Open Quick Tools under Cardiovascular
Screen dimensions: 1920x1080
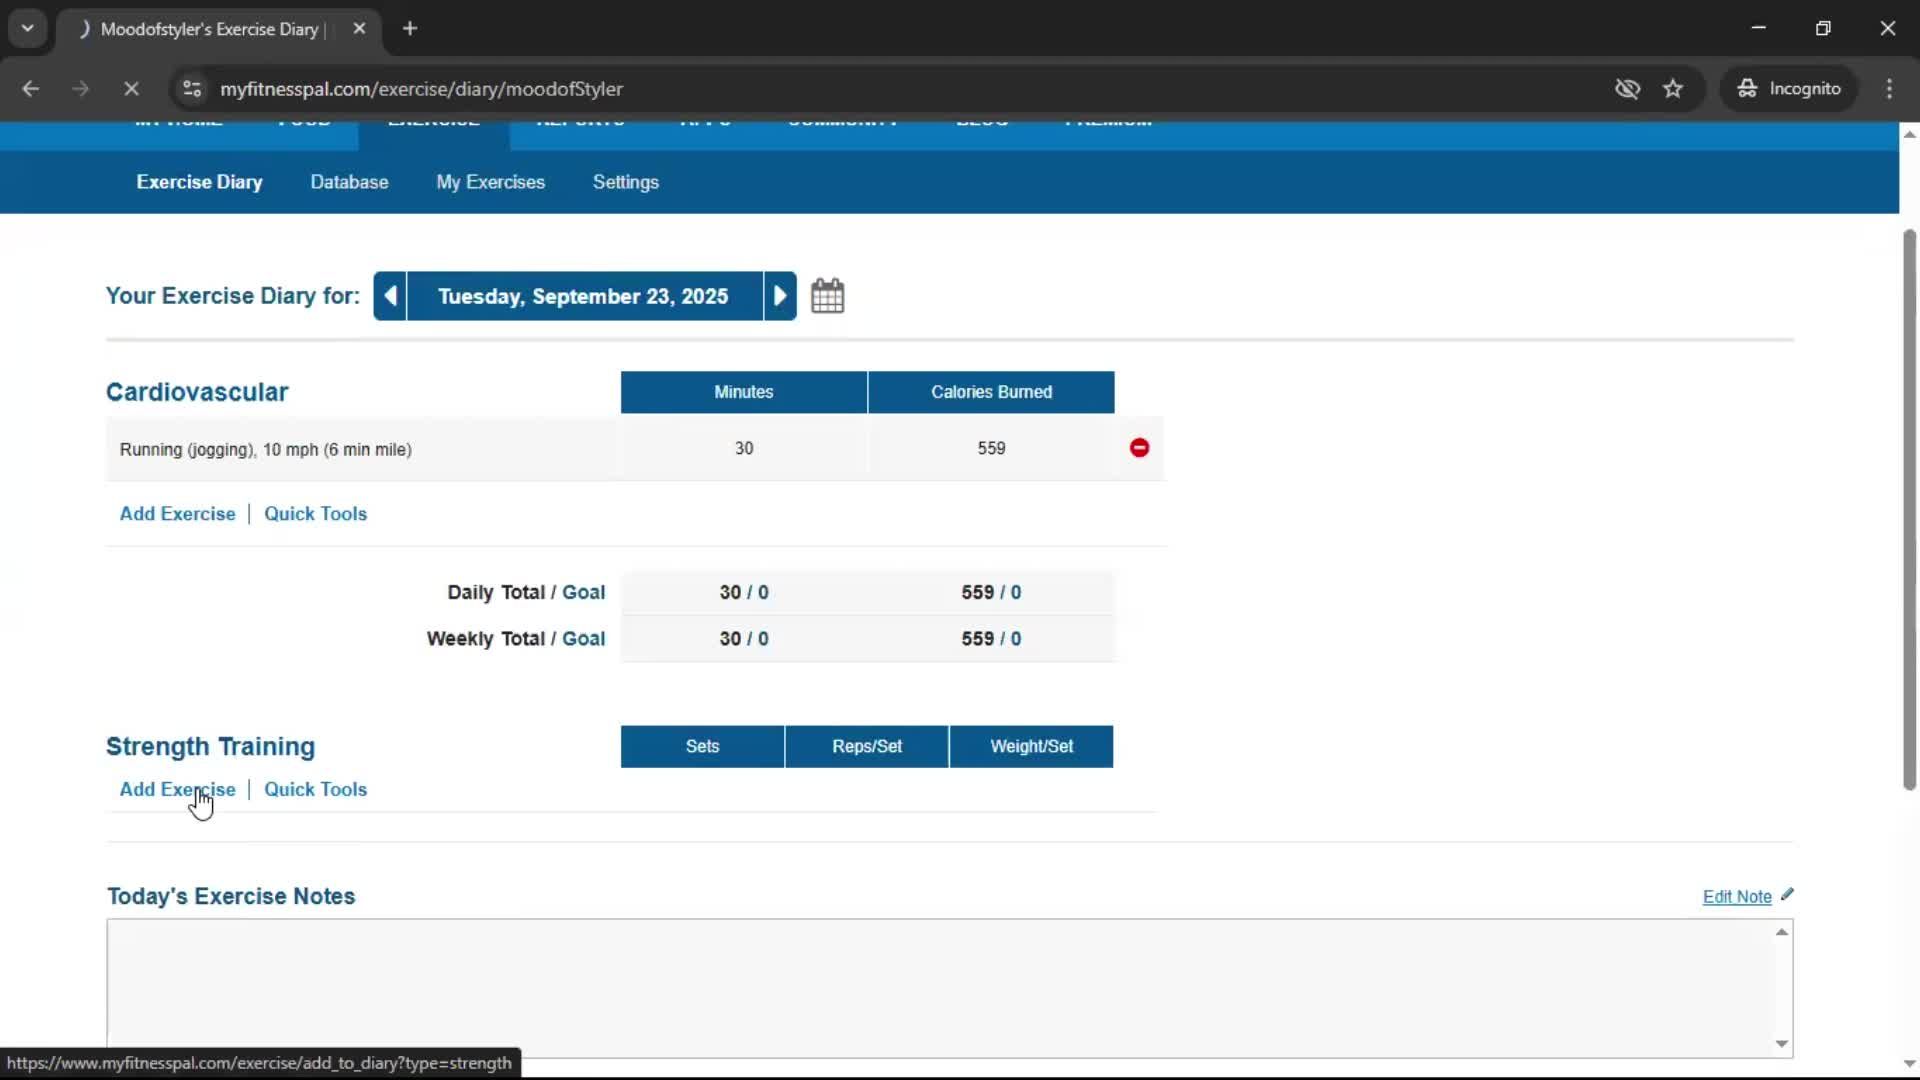pyautogui.click(x=315, y=514)
